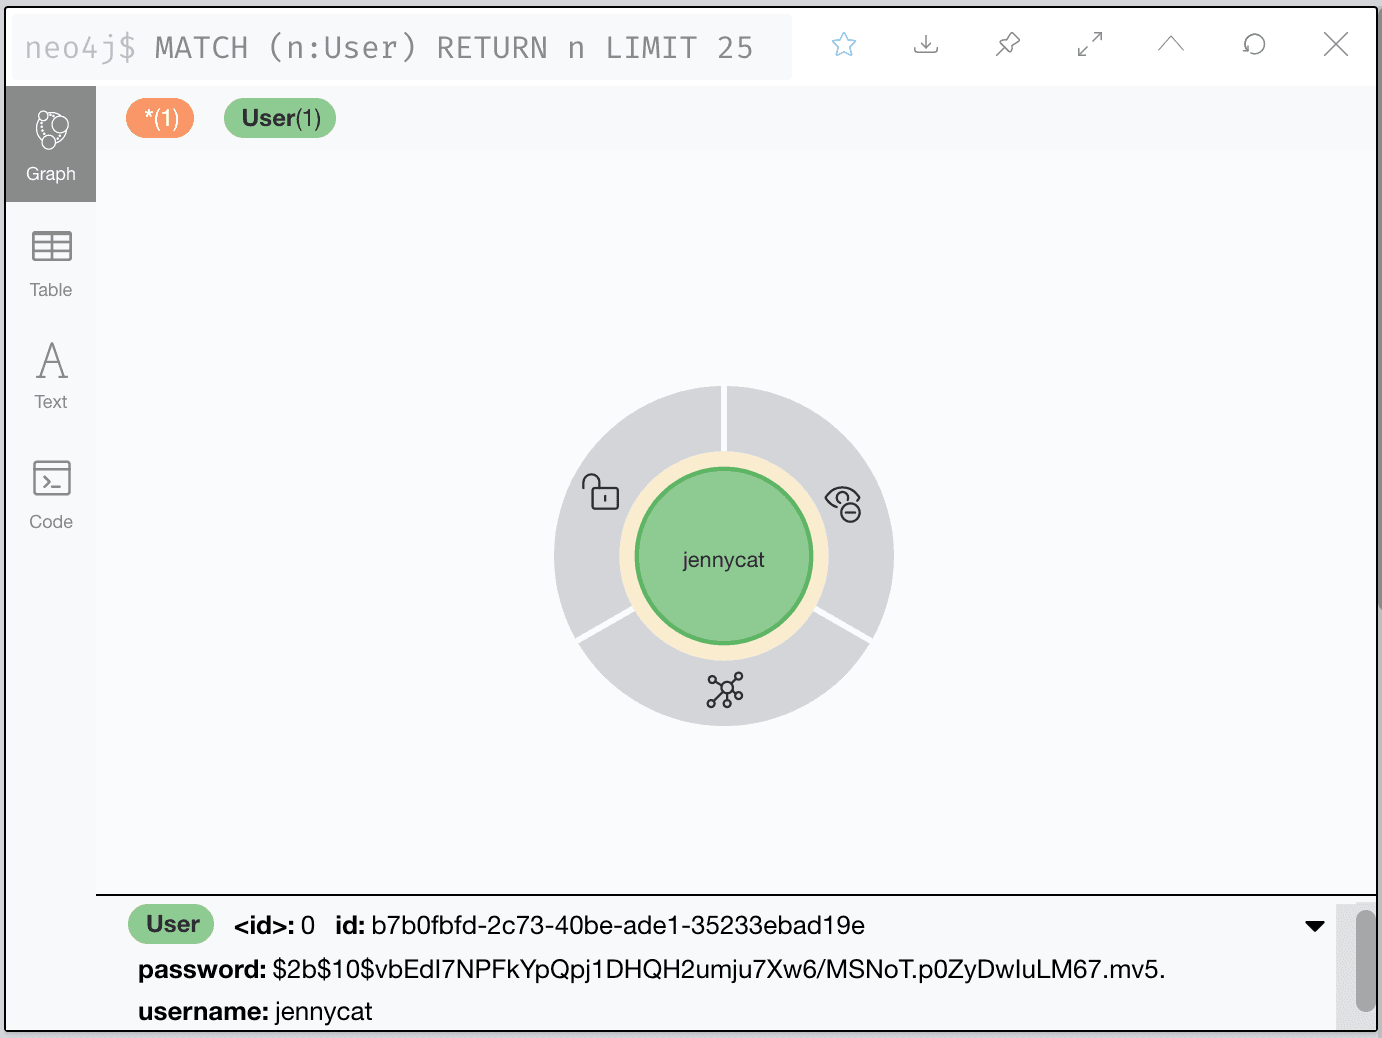
Task: Click the green User(1) label badge
Action: click(x=280, y=118)
